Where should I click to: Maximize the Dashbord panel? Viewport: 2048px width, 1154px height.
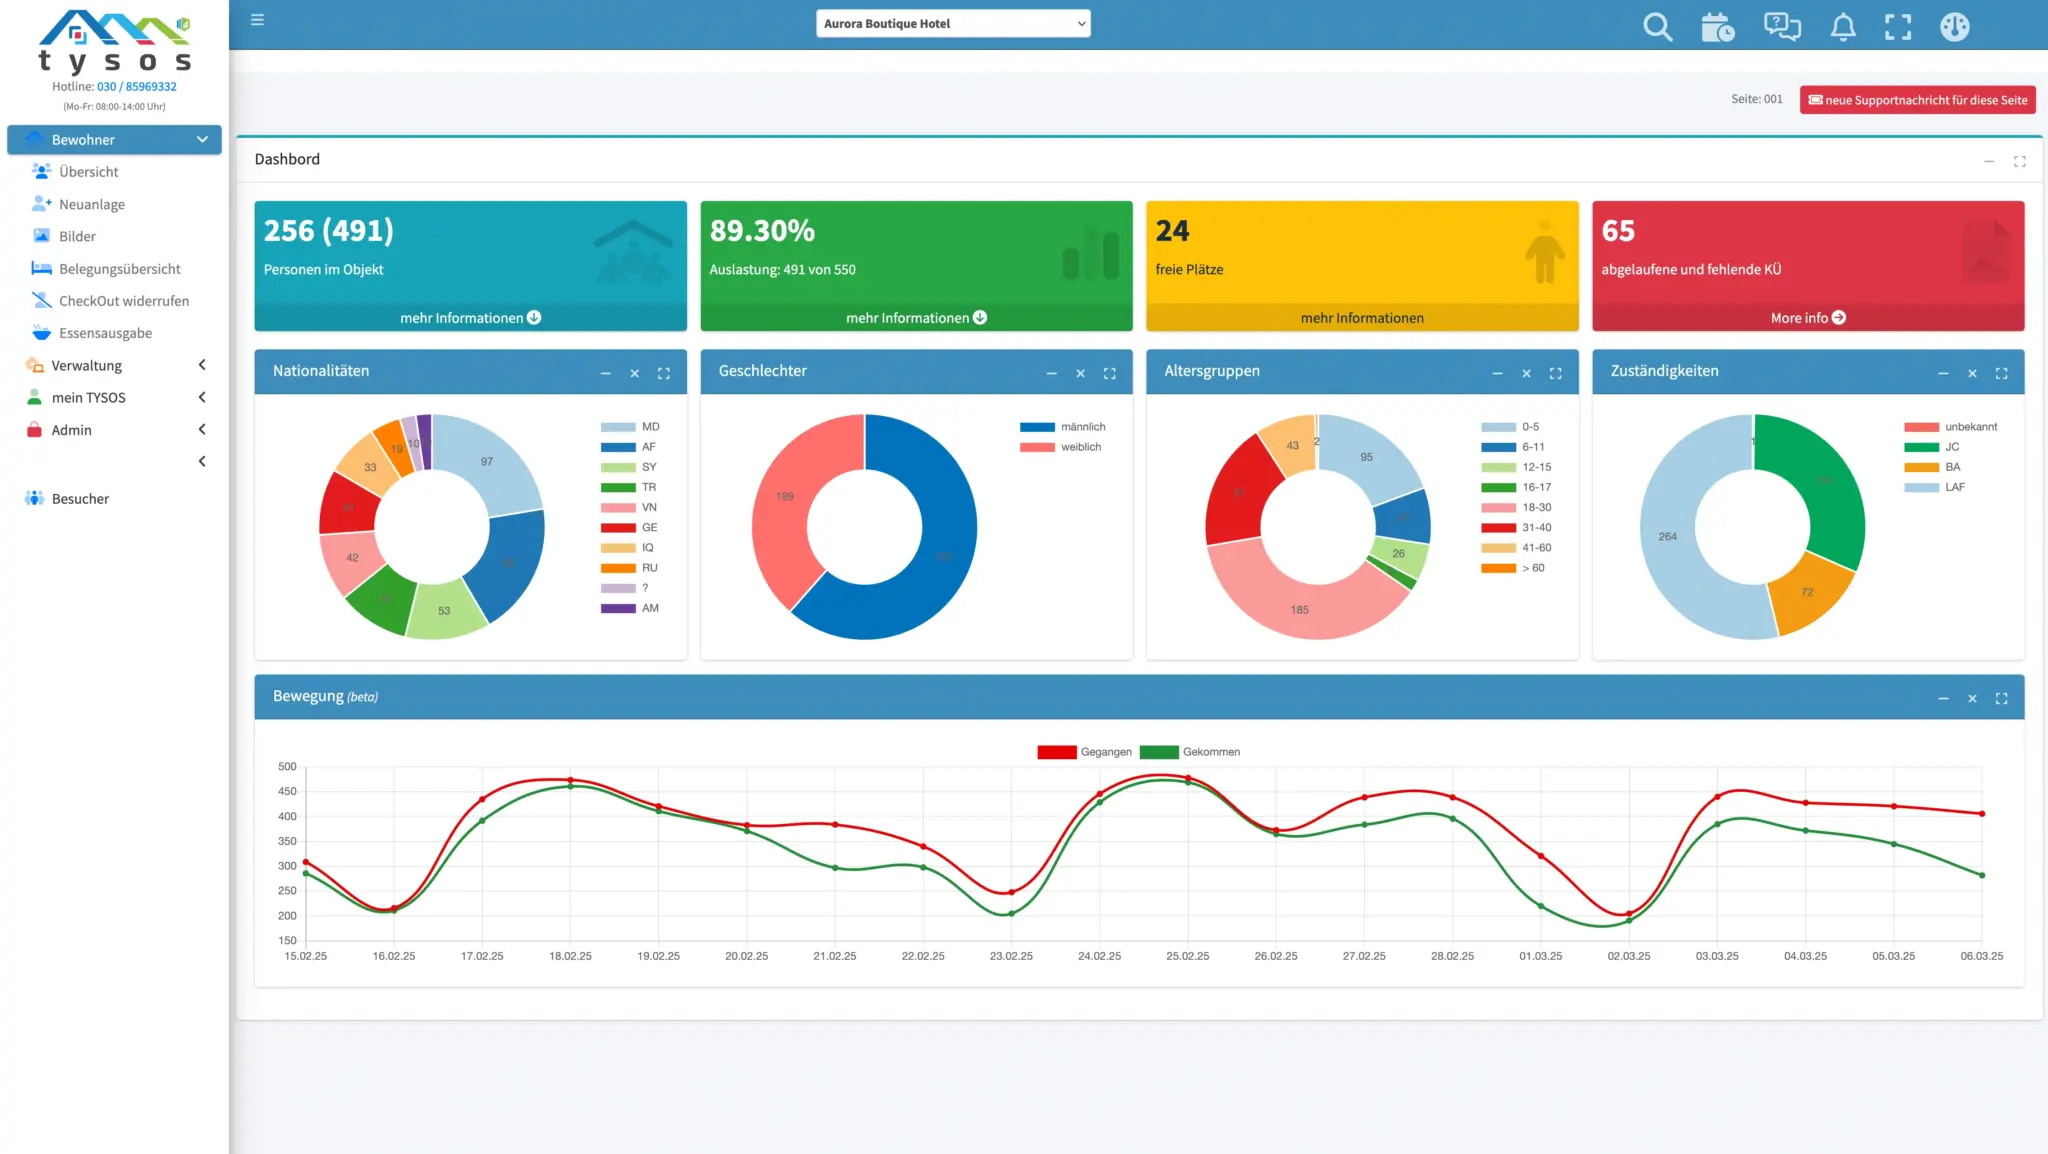click(x=2019, y=161)
